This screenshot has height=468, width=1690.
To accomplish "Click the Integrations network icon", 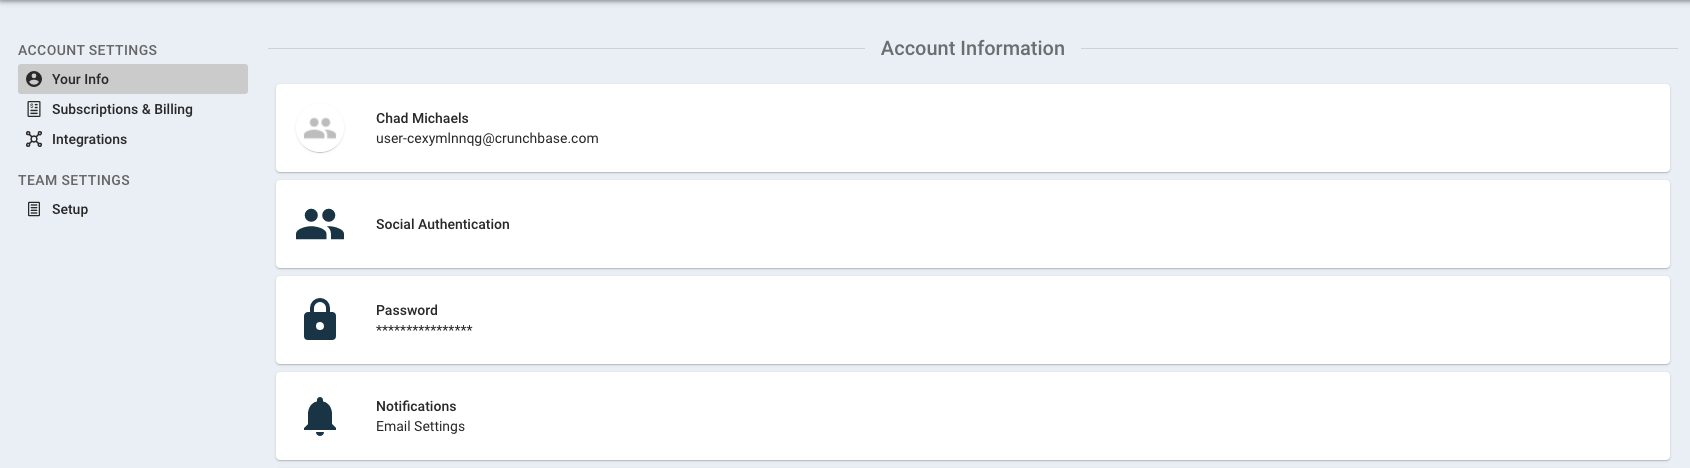I will [34, 139].
